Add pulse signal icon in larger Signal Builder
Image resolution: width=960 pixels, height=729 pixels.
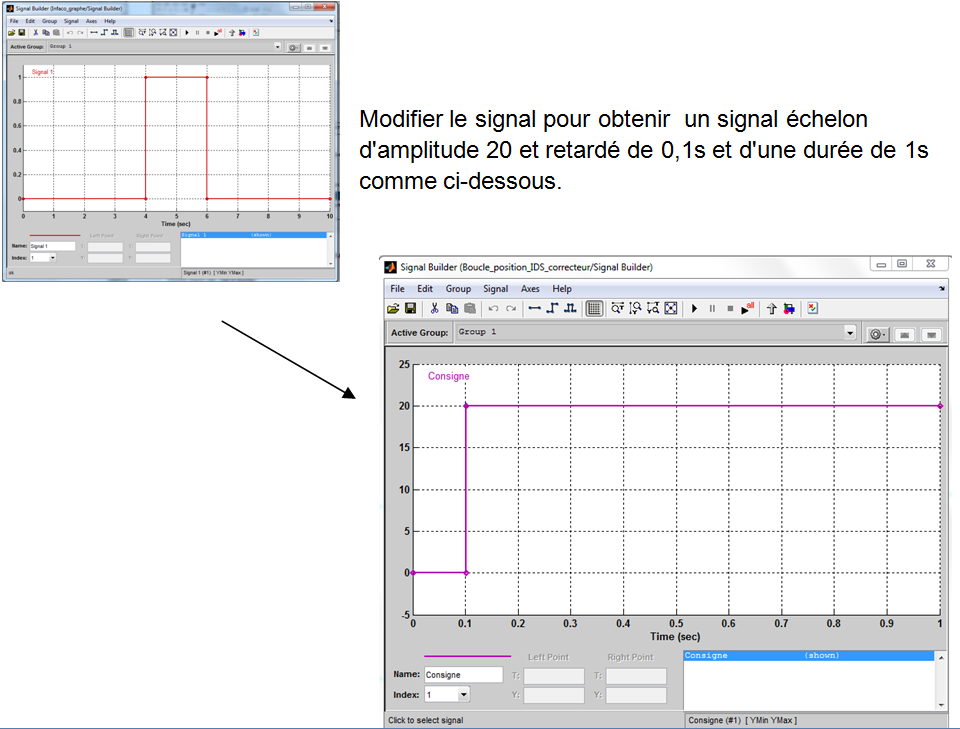pyautogui.click(x=570, y=309)
